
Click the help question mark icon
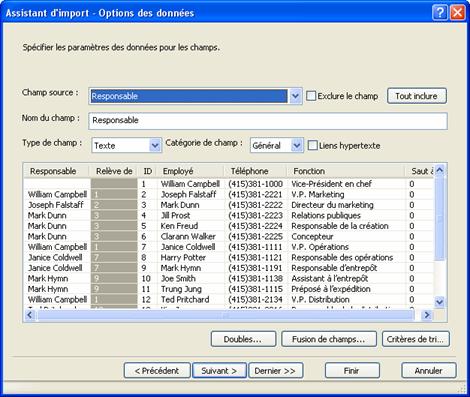pos(440,13)
